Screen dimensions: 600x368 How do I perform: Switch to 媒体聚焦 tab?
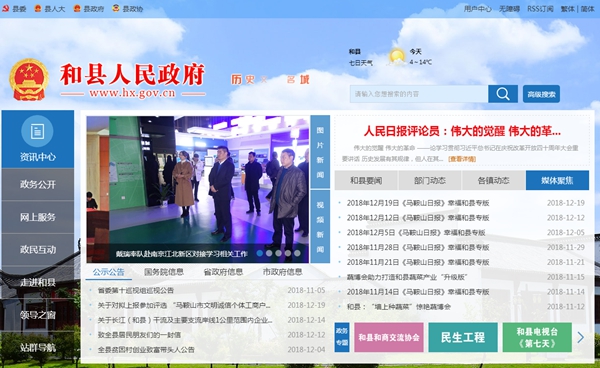[x=557, y=180]
